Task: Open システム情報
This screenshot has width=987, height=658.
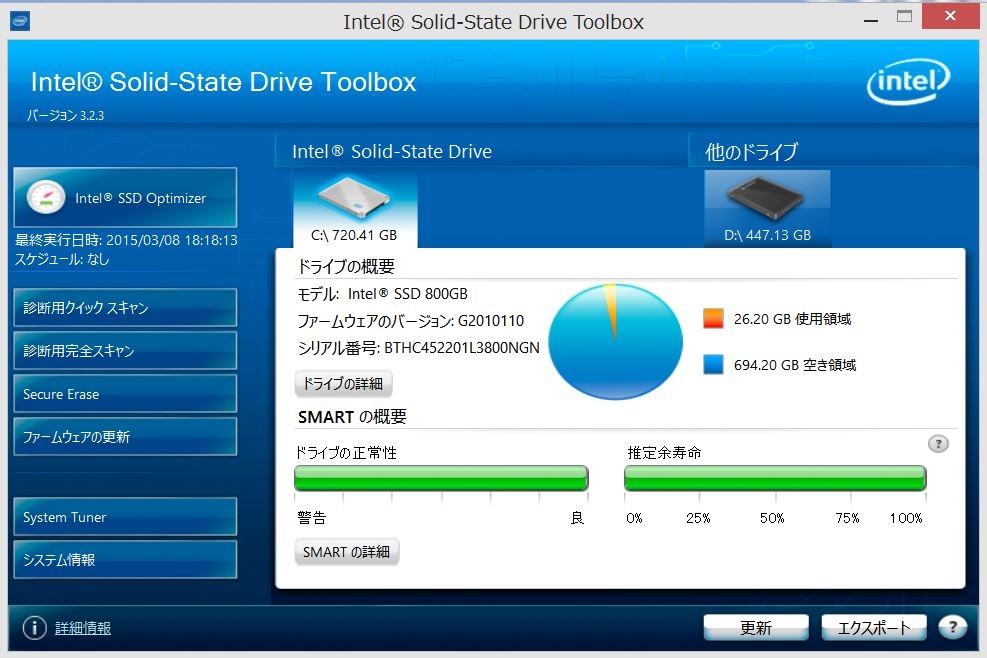Action: point(125,560)
